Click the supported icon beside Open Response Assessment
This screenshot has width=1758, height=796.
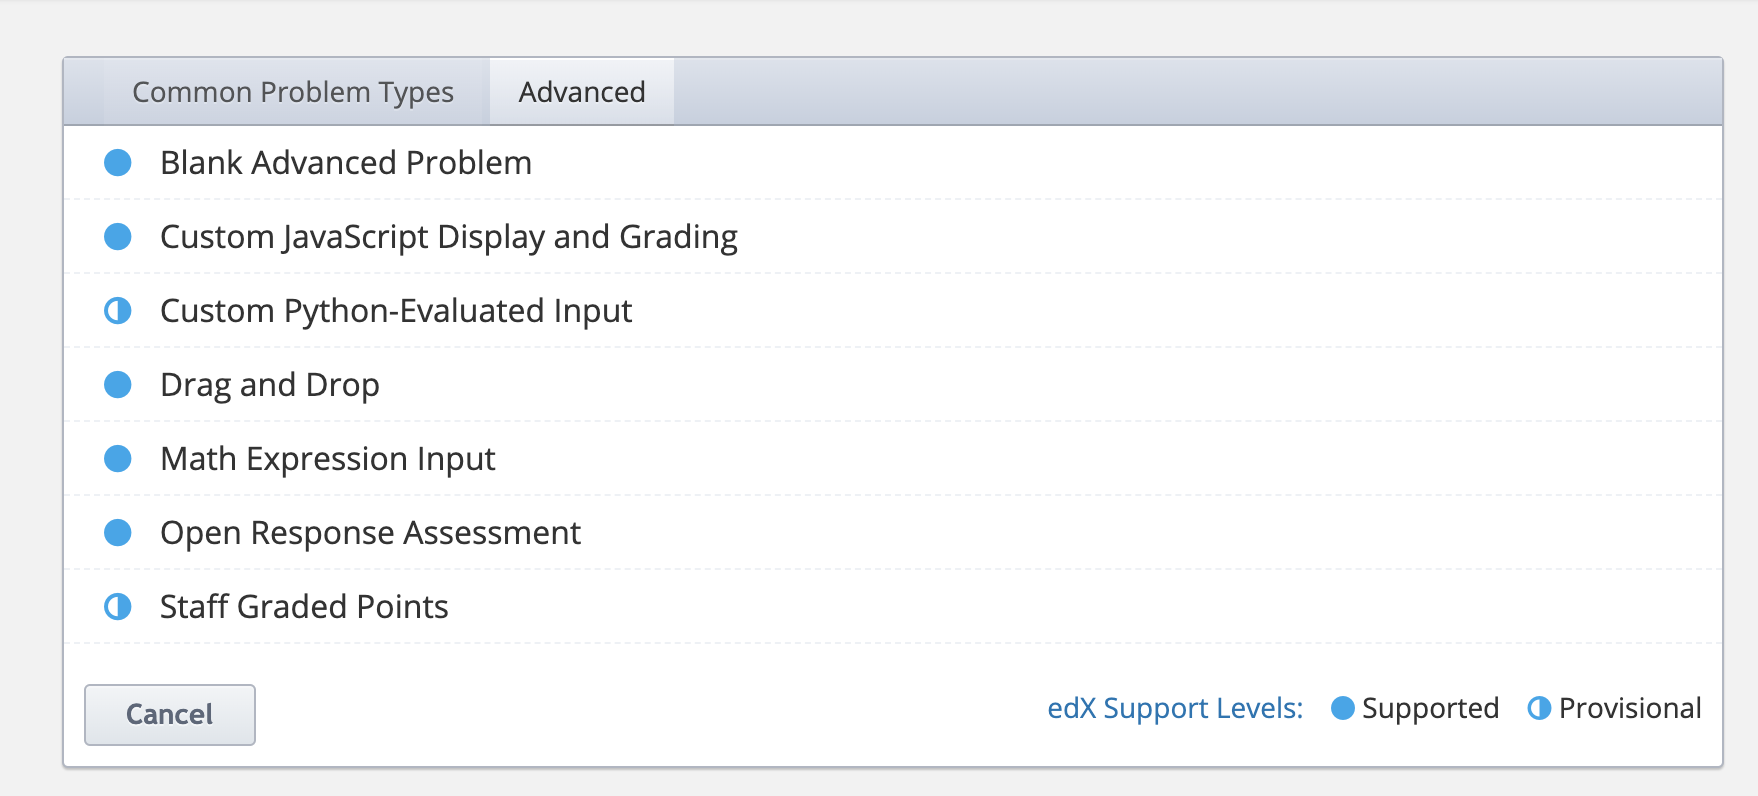tap(118, 533)
